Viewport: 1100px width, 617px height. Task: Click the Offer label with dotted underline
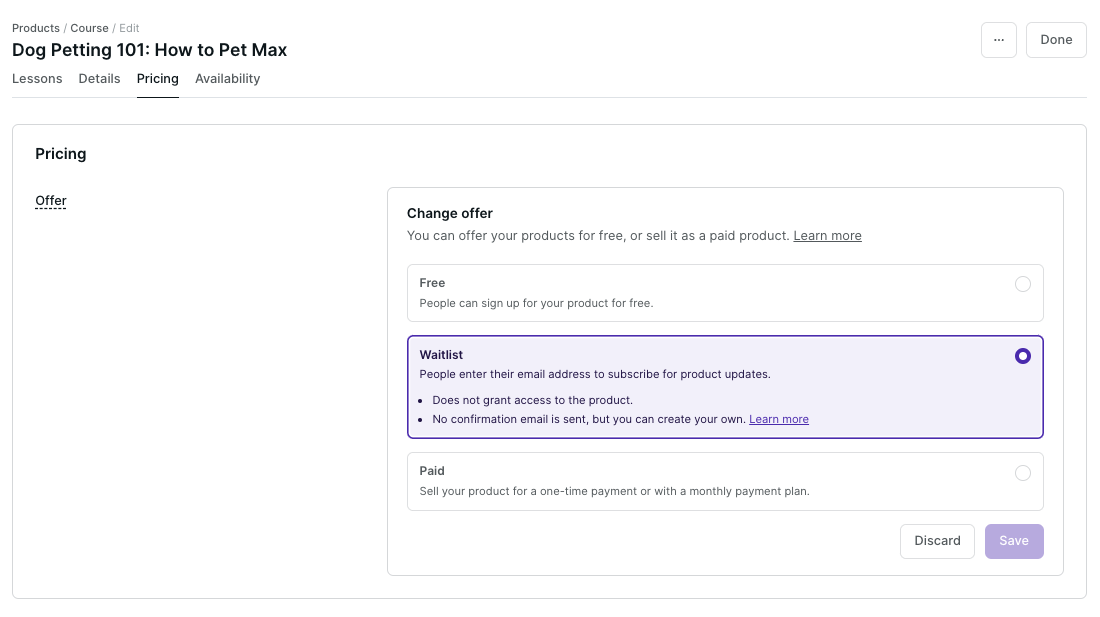[x=51, y=201]
